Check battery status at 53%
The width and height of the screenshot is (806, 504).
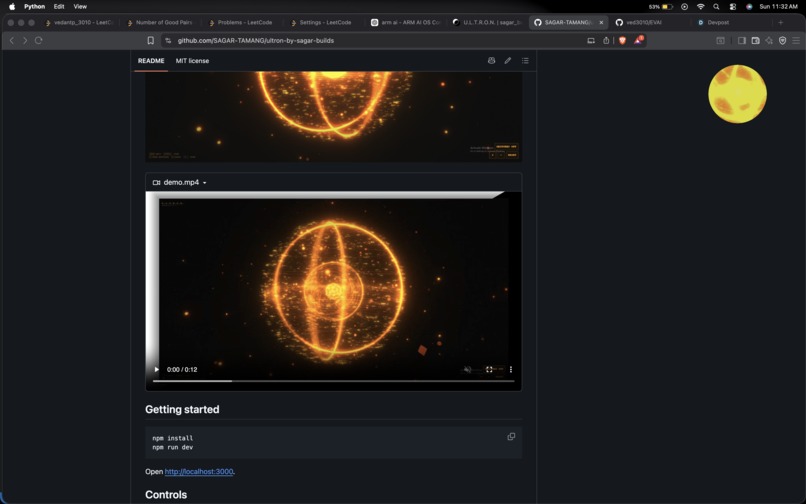(661, 6)
